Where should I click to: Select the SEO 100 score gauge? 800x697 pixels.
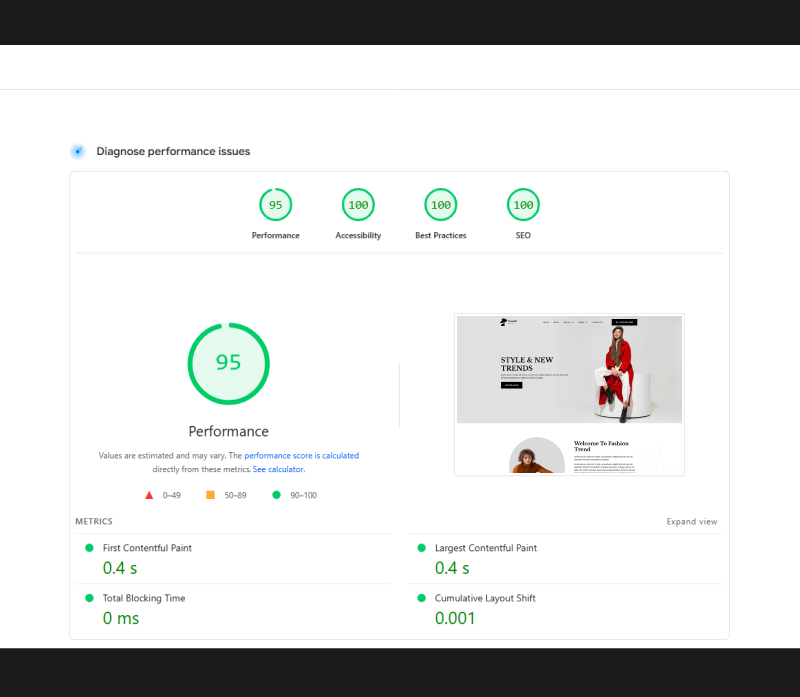click(x=523, y=205)
